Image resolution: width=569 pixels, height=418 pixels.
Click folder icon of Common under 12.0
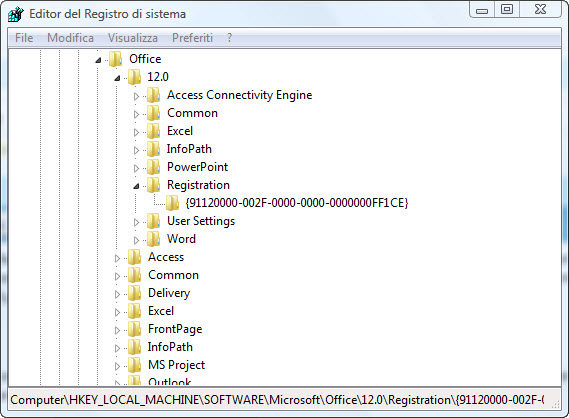153,113
